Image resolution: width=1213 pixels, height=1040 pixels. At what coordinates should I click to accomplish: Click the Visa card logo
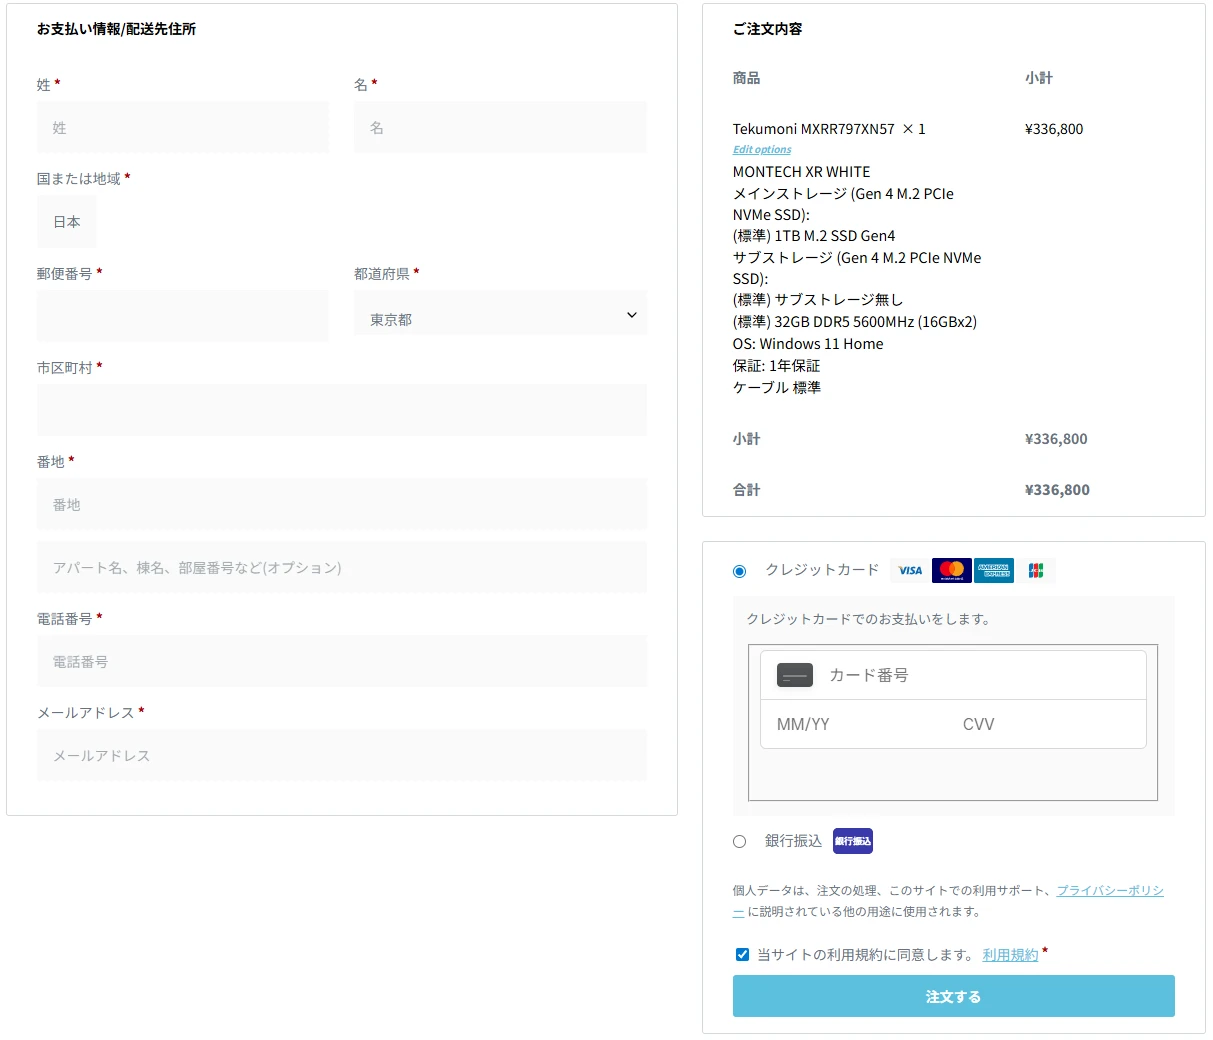(x=910, y=570)
